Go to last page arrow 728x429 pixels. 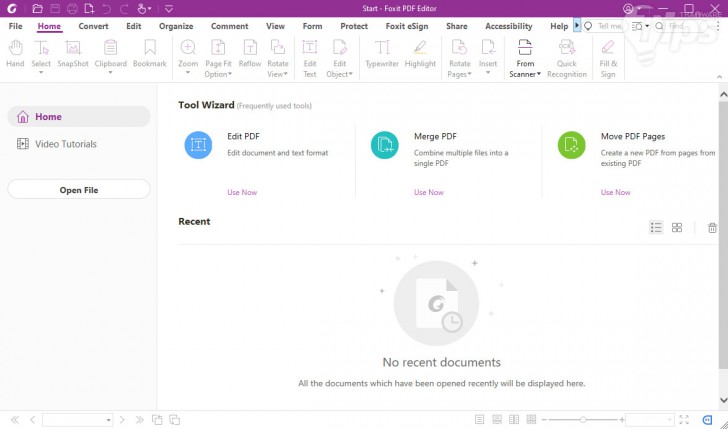click(139, 420)
